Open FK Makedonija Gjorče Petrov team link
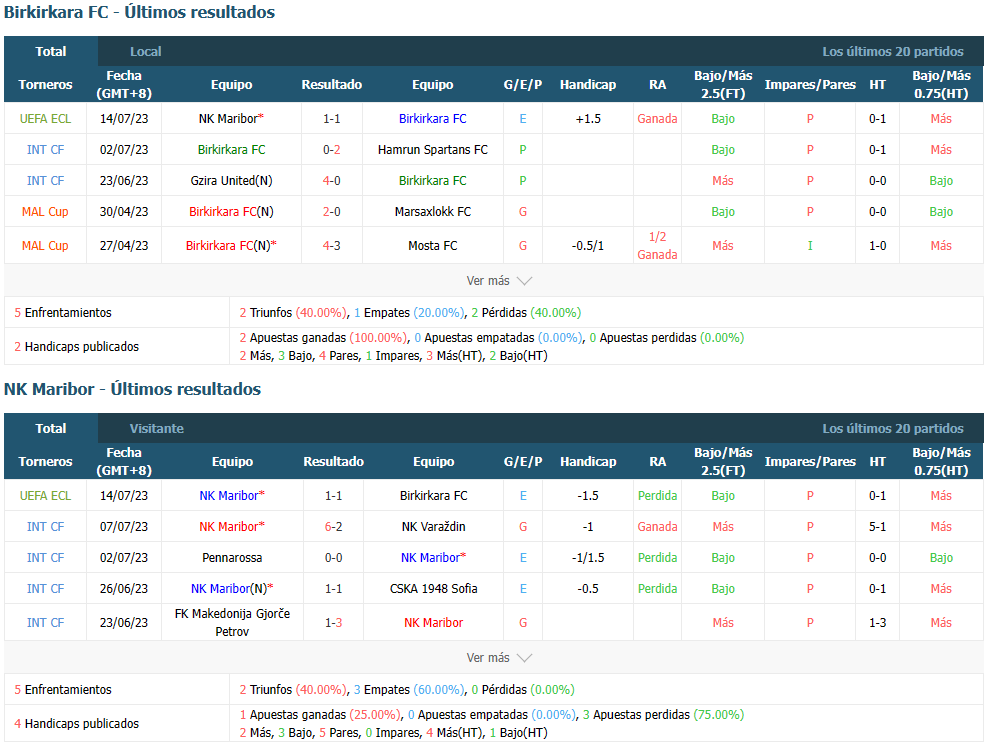The height and width of the screenshot is (747, 989). [x=232, y=622]
